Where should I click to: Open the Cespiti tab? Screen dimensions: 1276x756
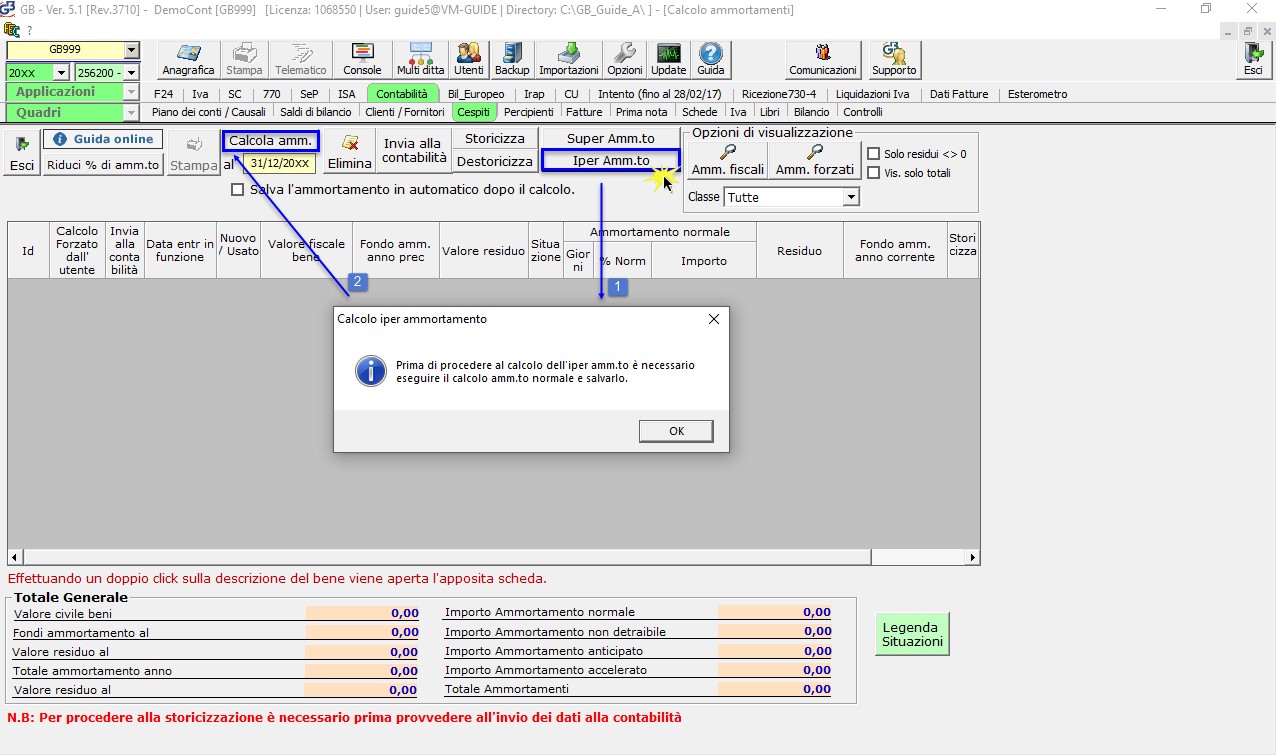pyautogui.click(x=473, y=112)
